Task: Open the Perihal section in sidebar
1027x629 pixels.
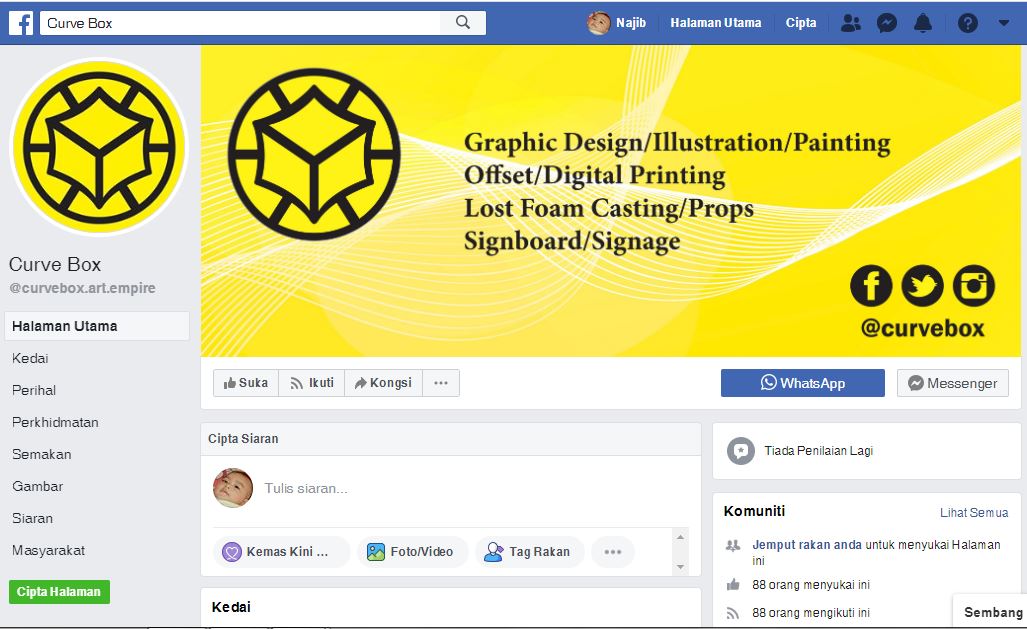Action: (x=34, y=390)
